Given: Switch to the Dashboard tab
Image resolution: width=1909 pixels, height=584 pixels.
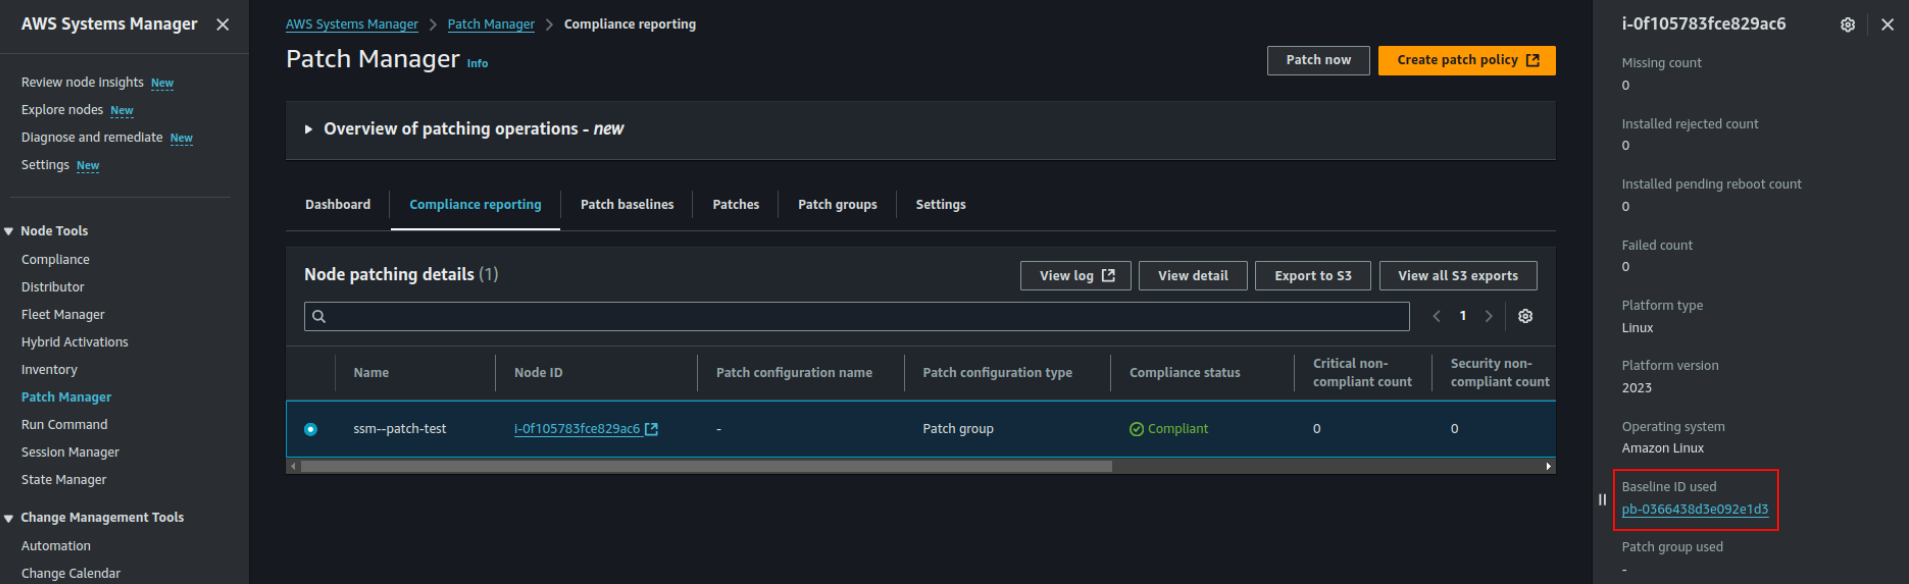Looking at the screenshot, I should pyautogui.click(x=338, y=204).
